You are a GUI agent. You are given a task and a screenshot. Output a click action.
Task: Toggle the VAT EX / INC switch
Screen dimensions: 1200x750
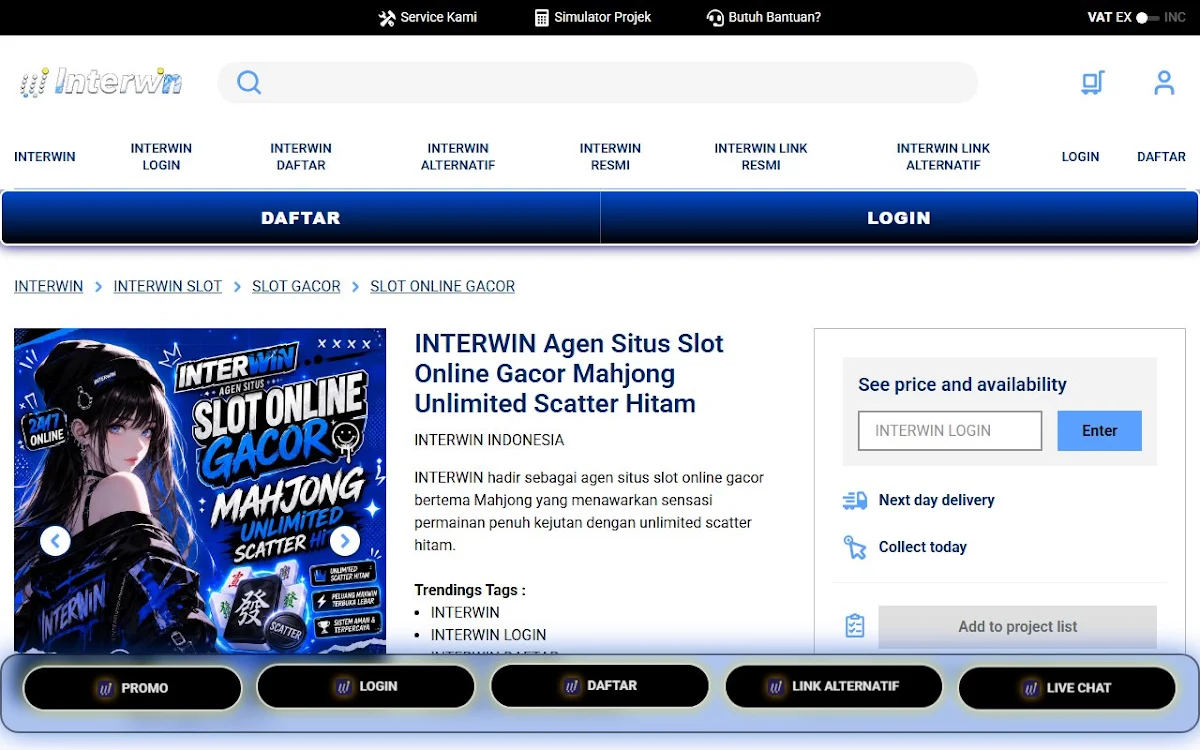[x=1147, y=18]
